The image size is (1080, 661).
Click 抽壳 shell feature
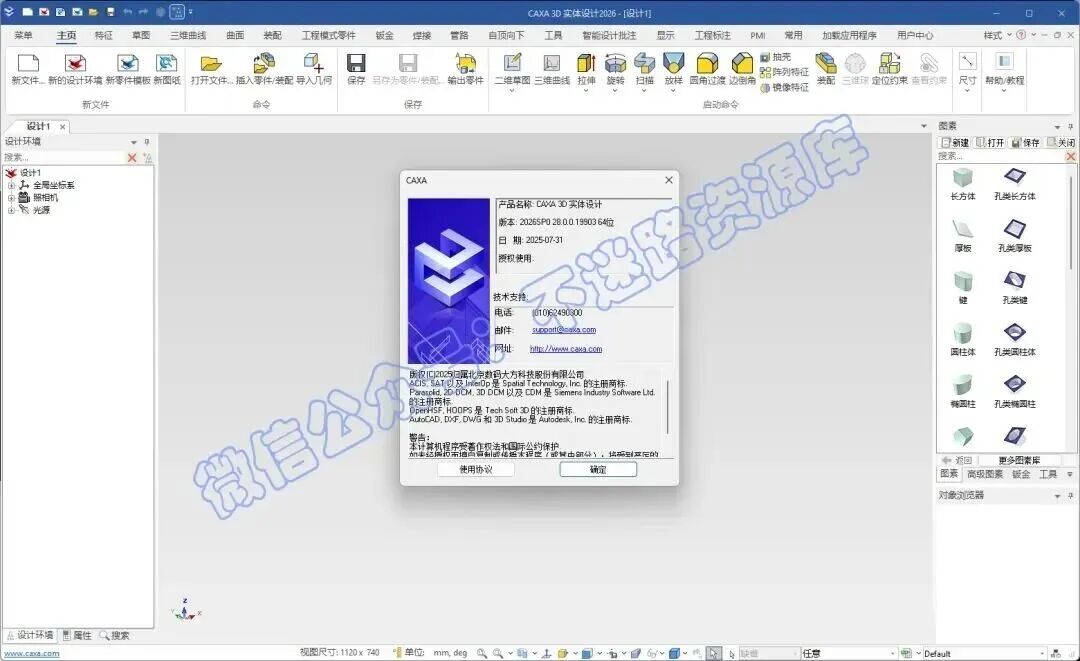click(x=776, y=57)
